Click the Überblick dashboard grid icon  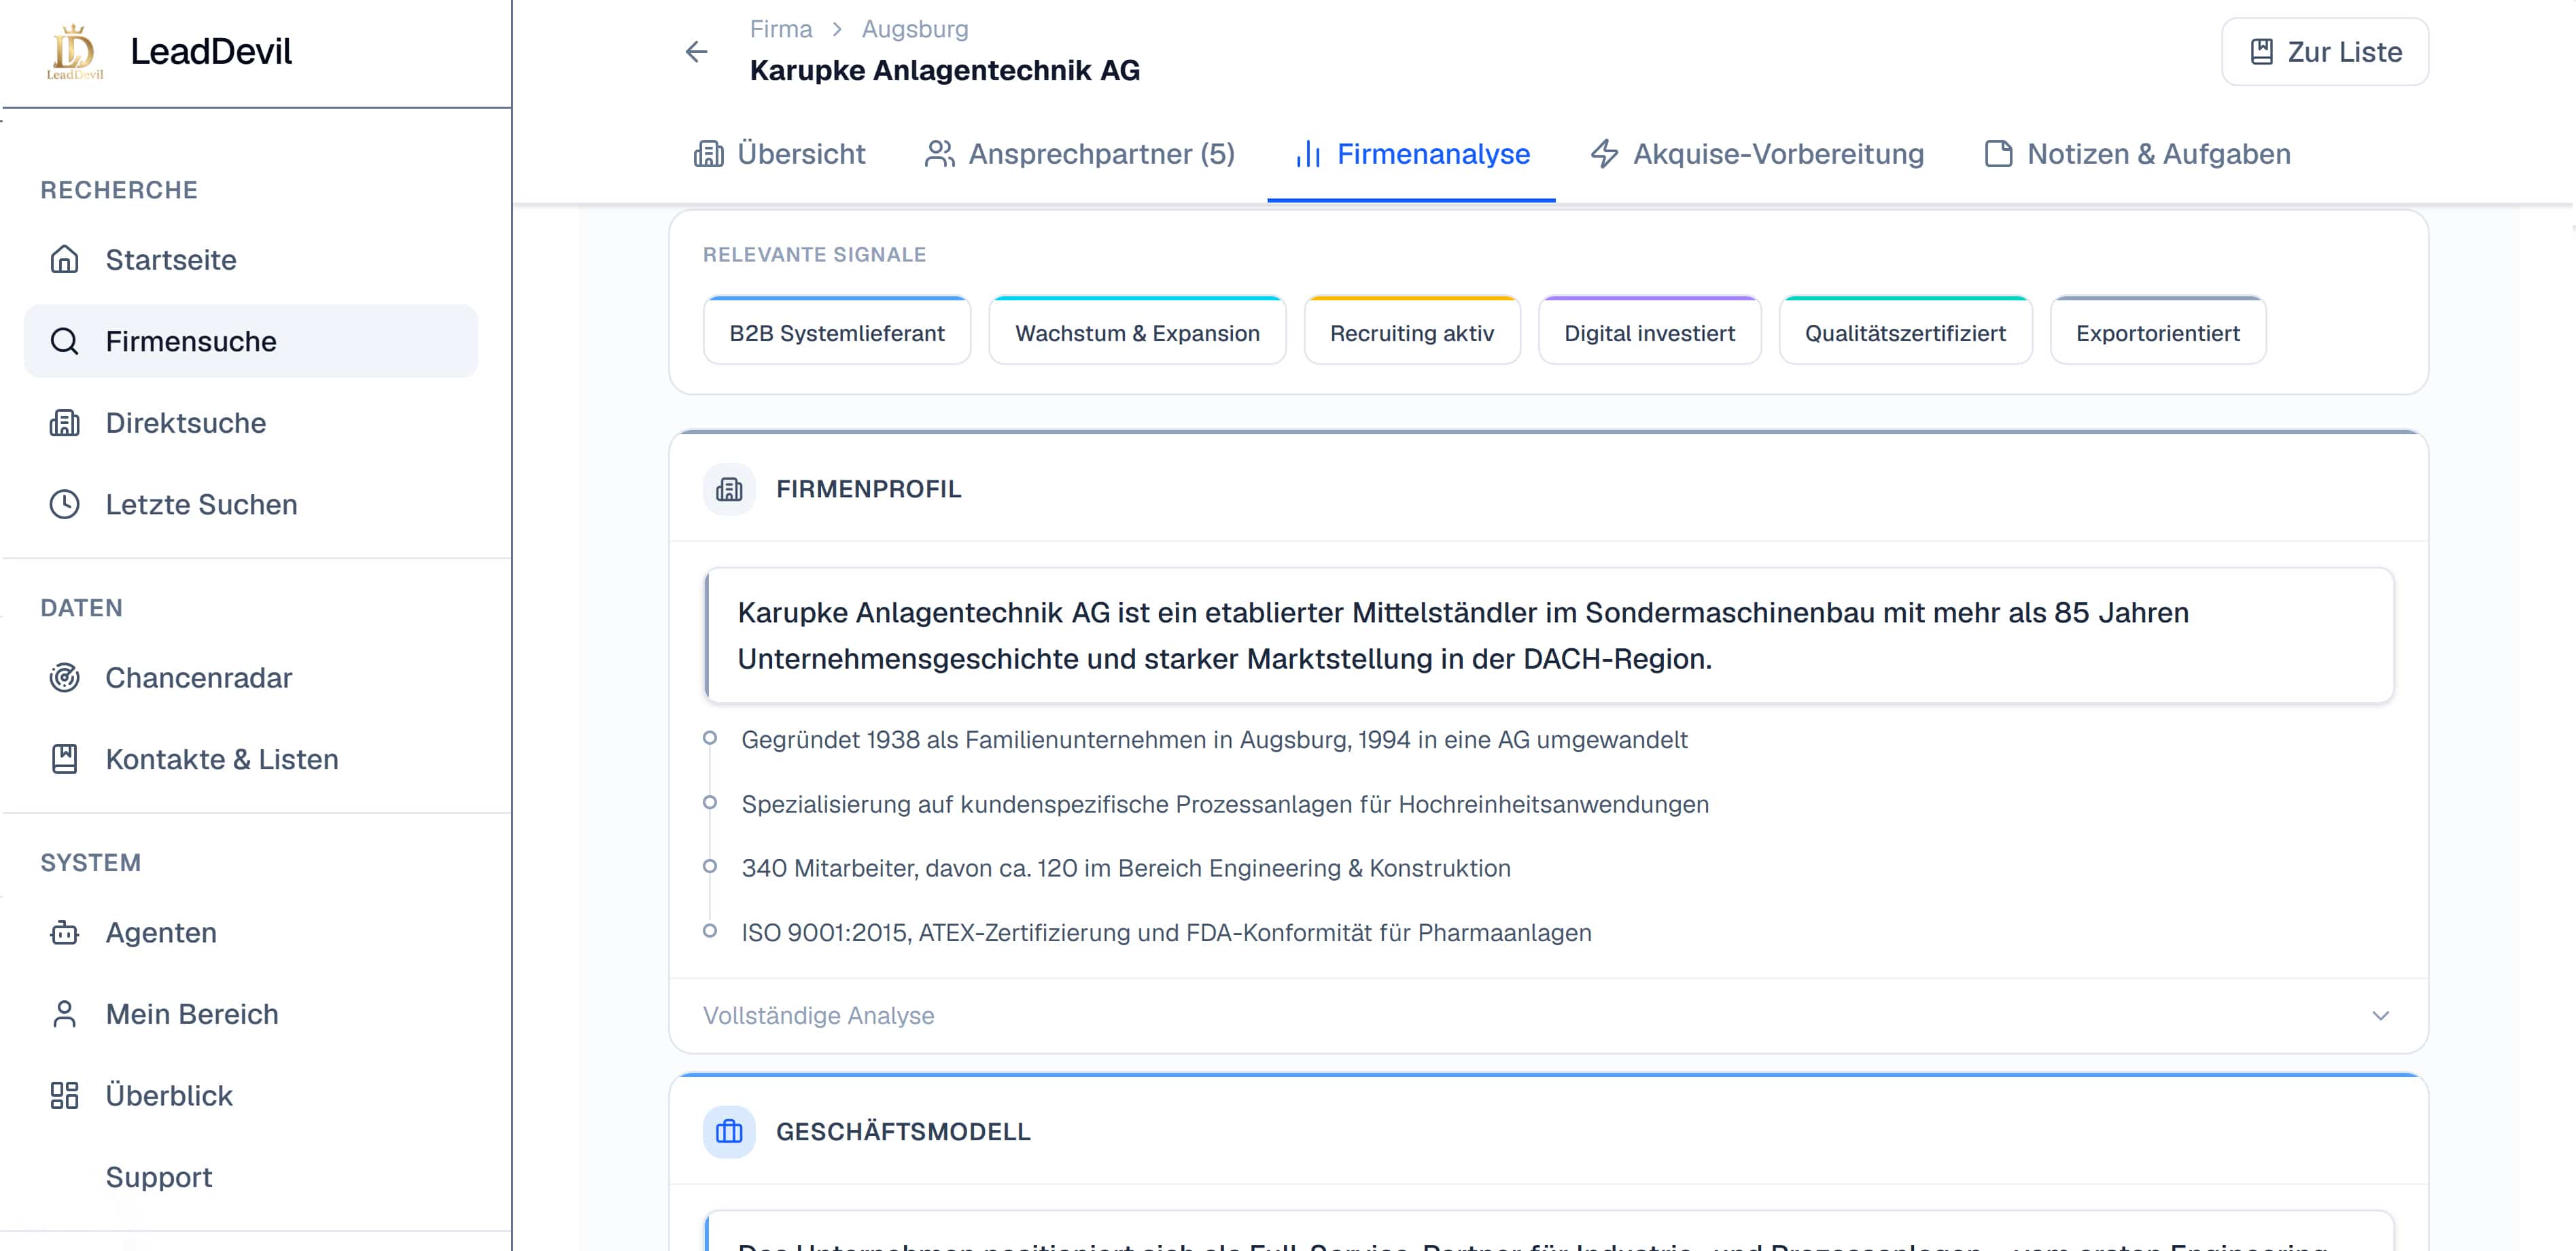(65, 1096)
